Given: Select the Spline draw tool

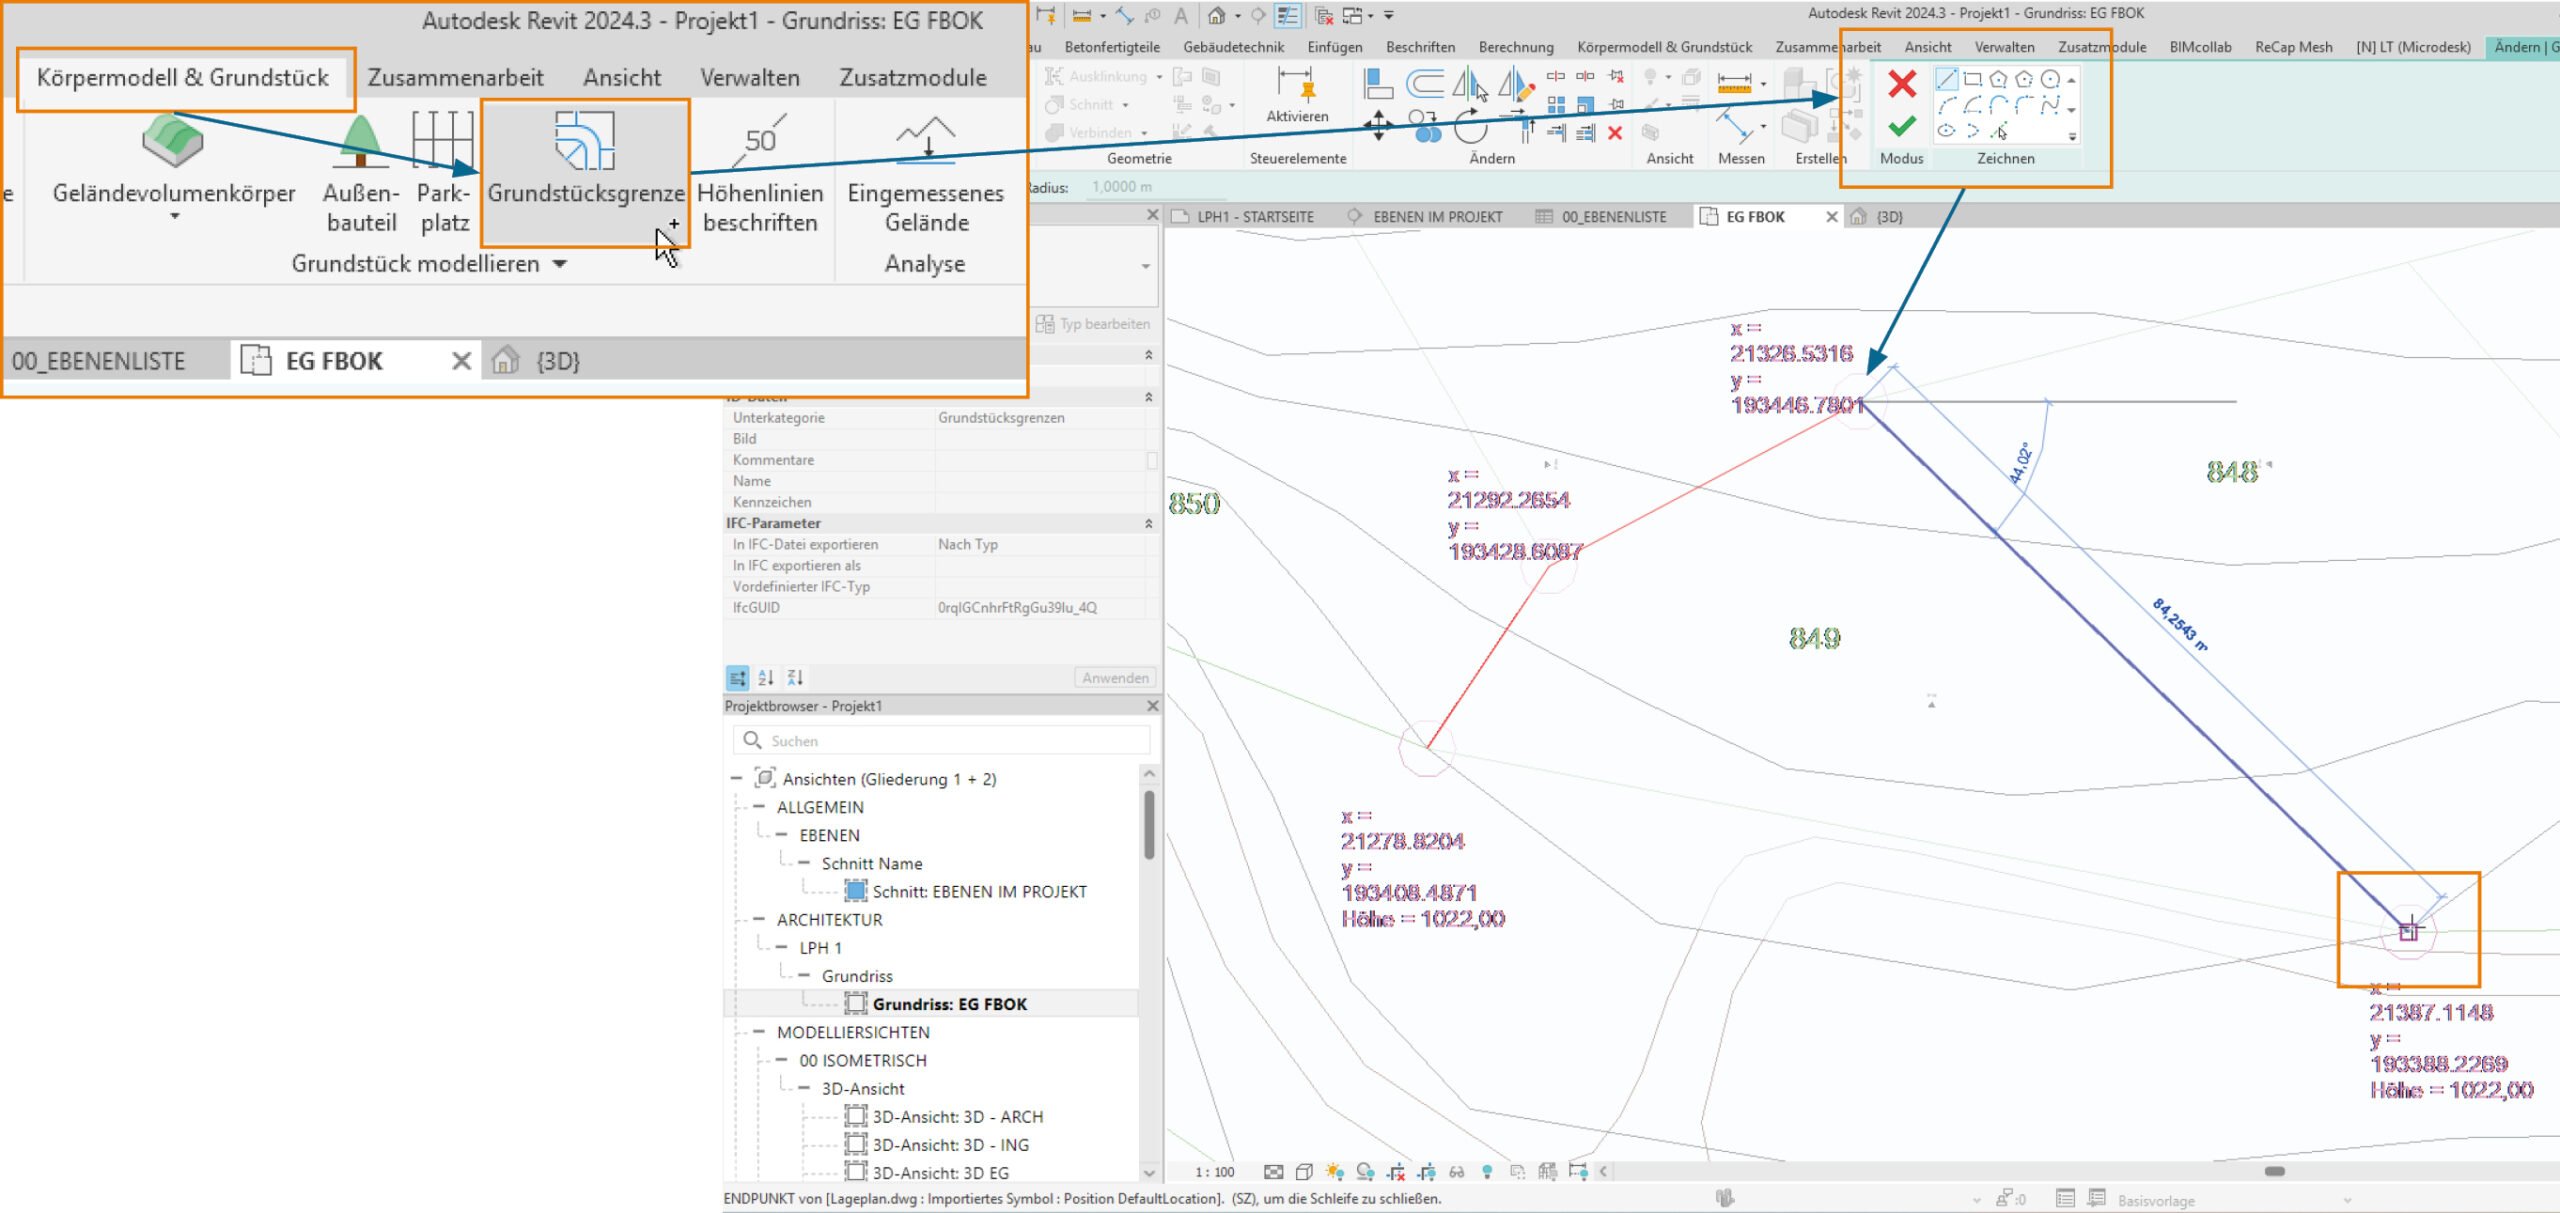Looking at the screenshot, I should pyautogui.click(x=2050, y=105).
